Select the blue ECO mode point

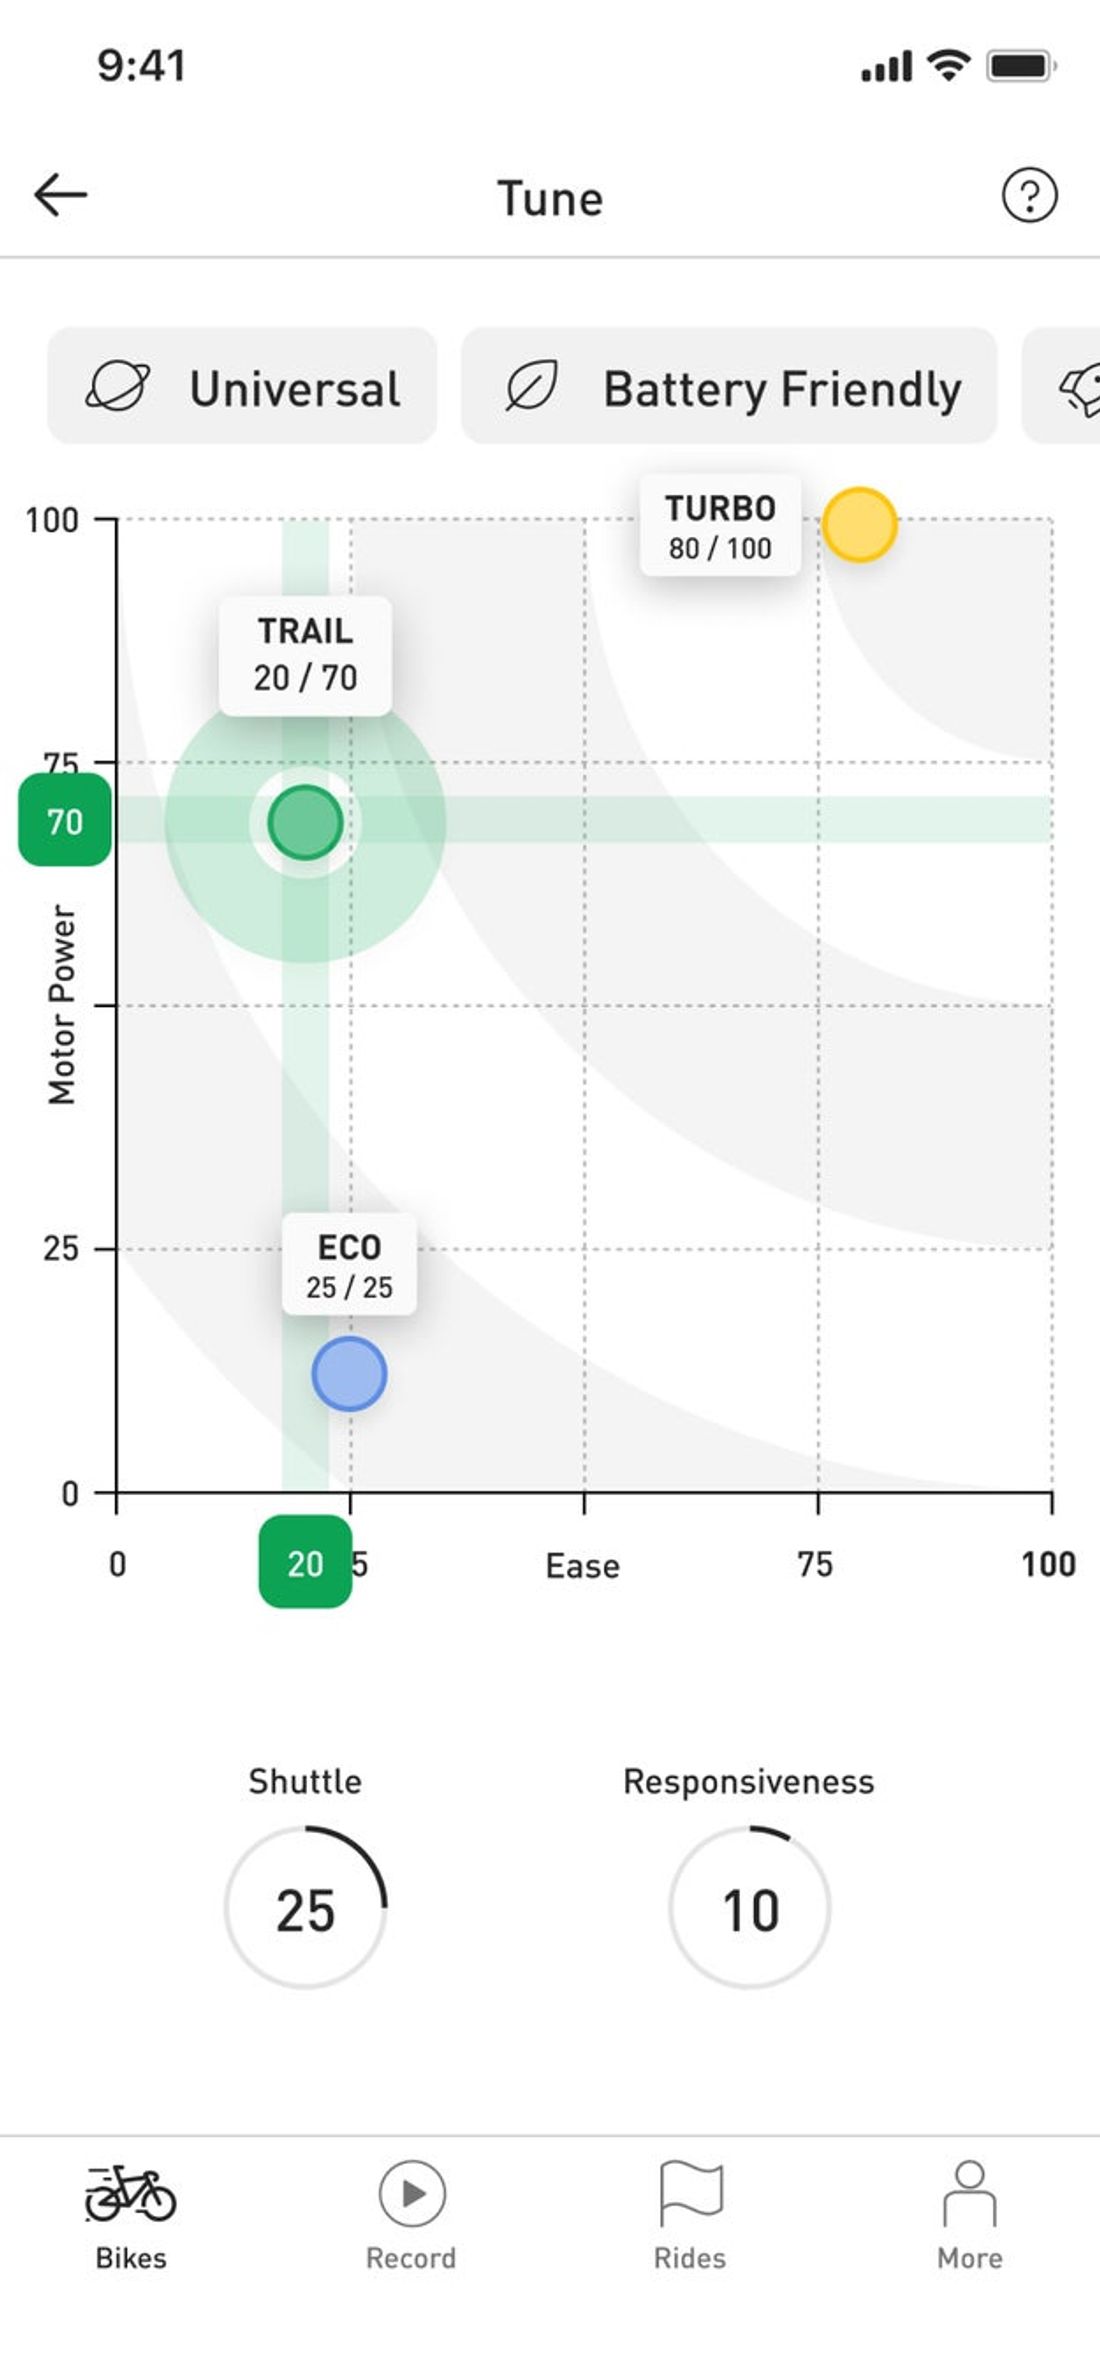tap(349, 1374)
